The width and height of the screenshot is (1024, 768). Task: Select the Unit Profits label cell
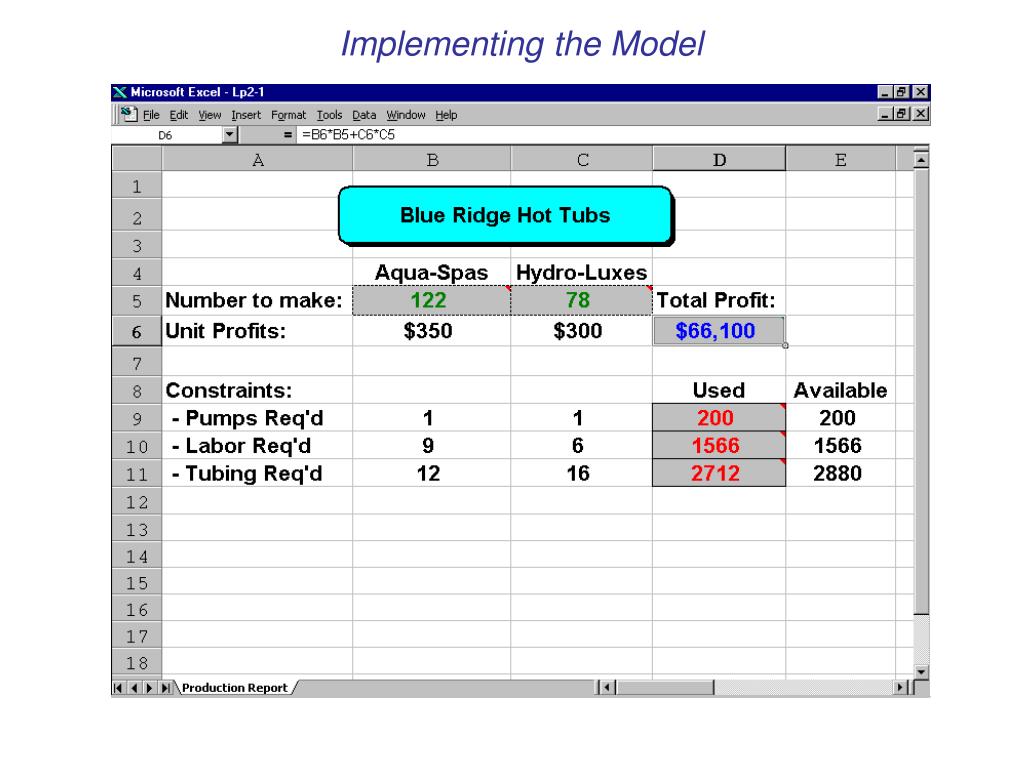(x=257, y=331)
